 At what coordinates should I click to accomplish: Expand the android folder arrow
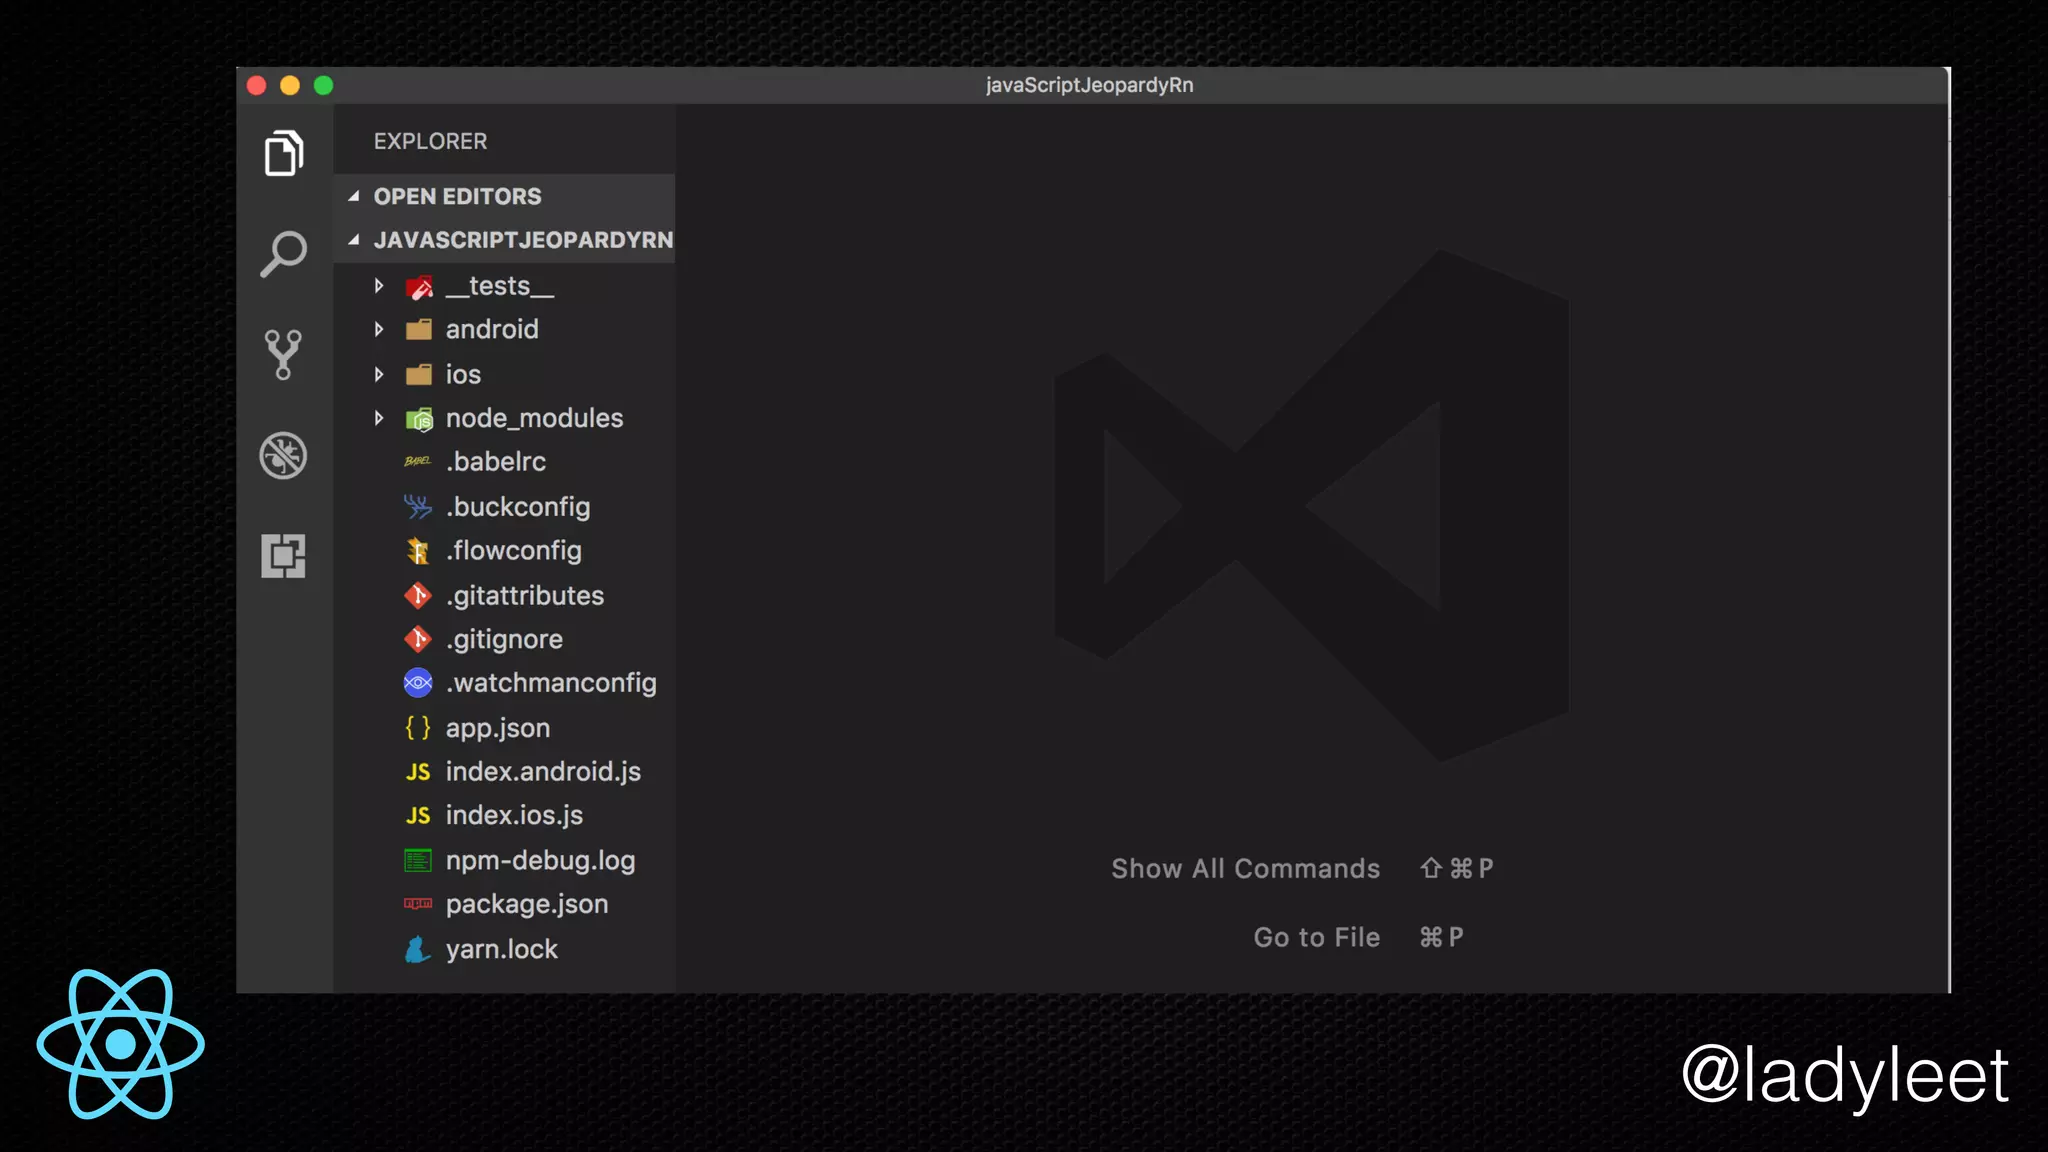tap(379, 329)
